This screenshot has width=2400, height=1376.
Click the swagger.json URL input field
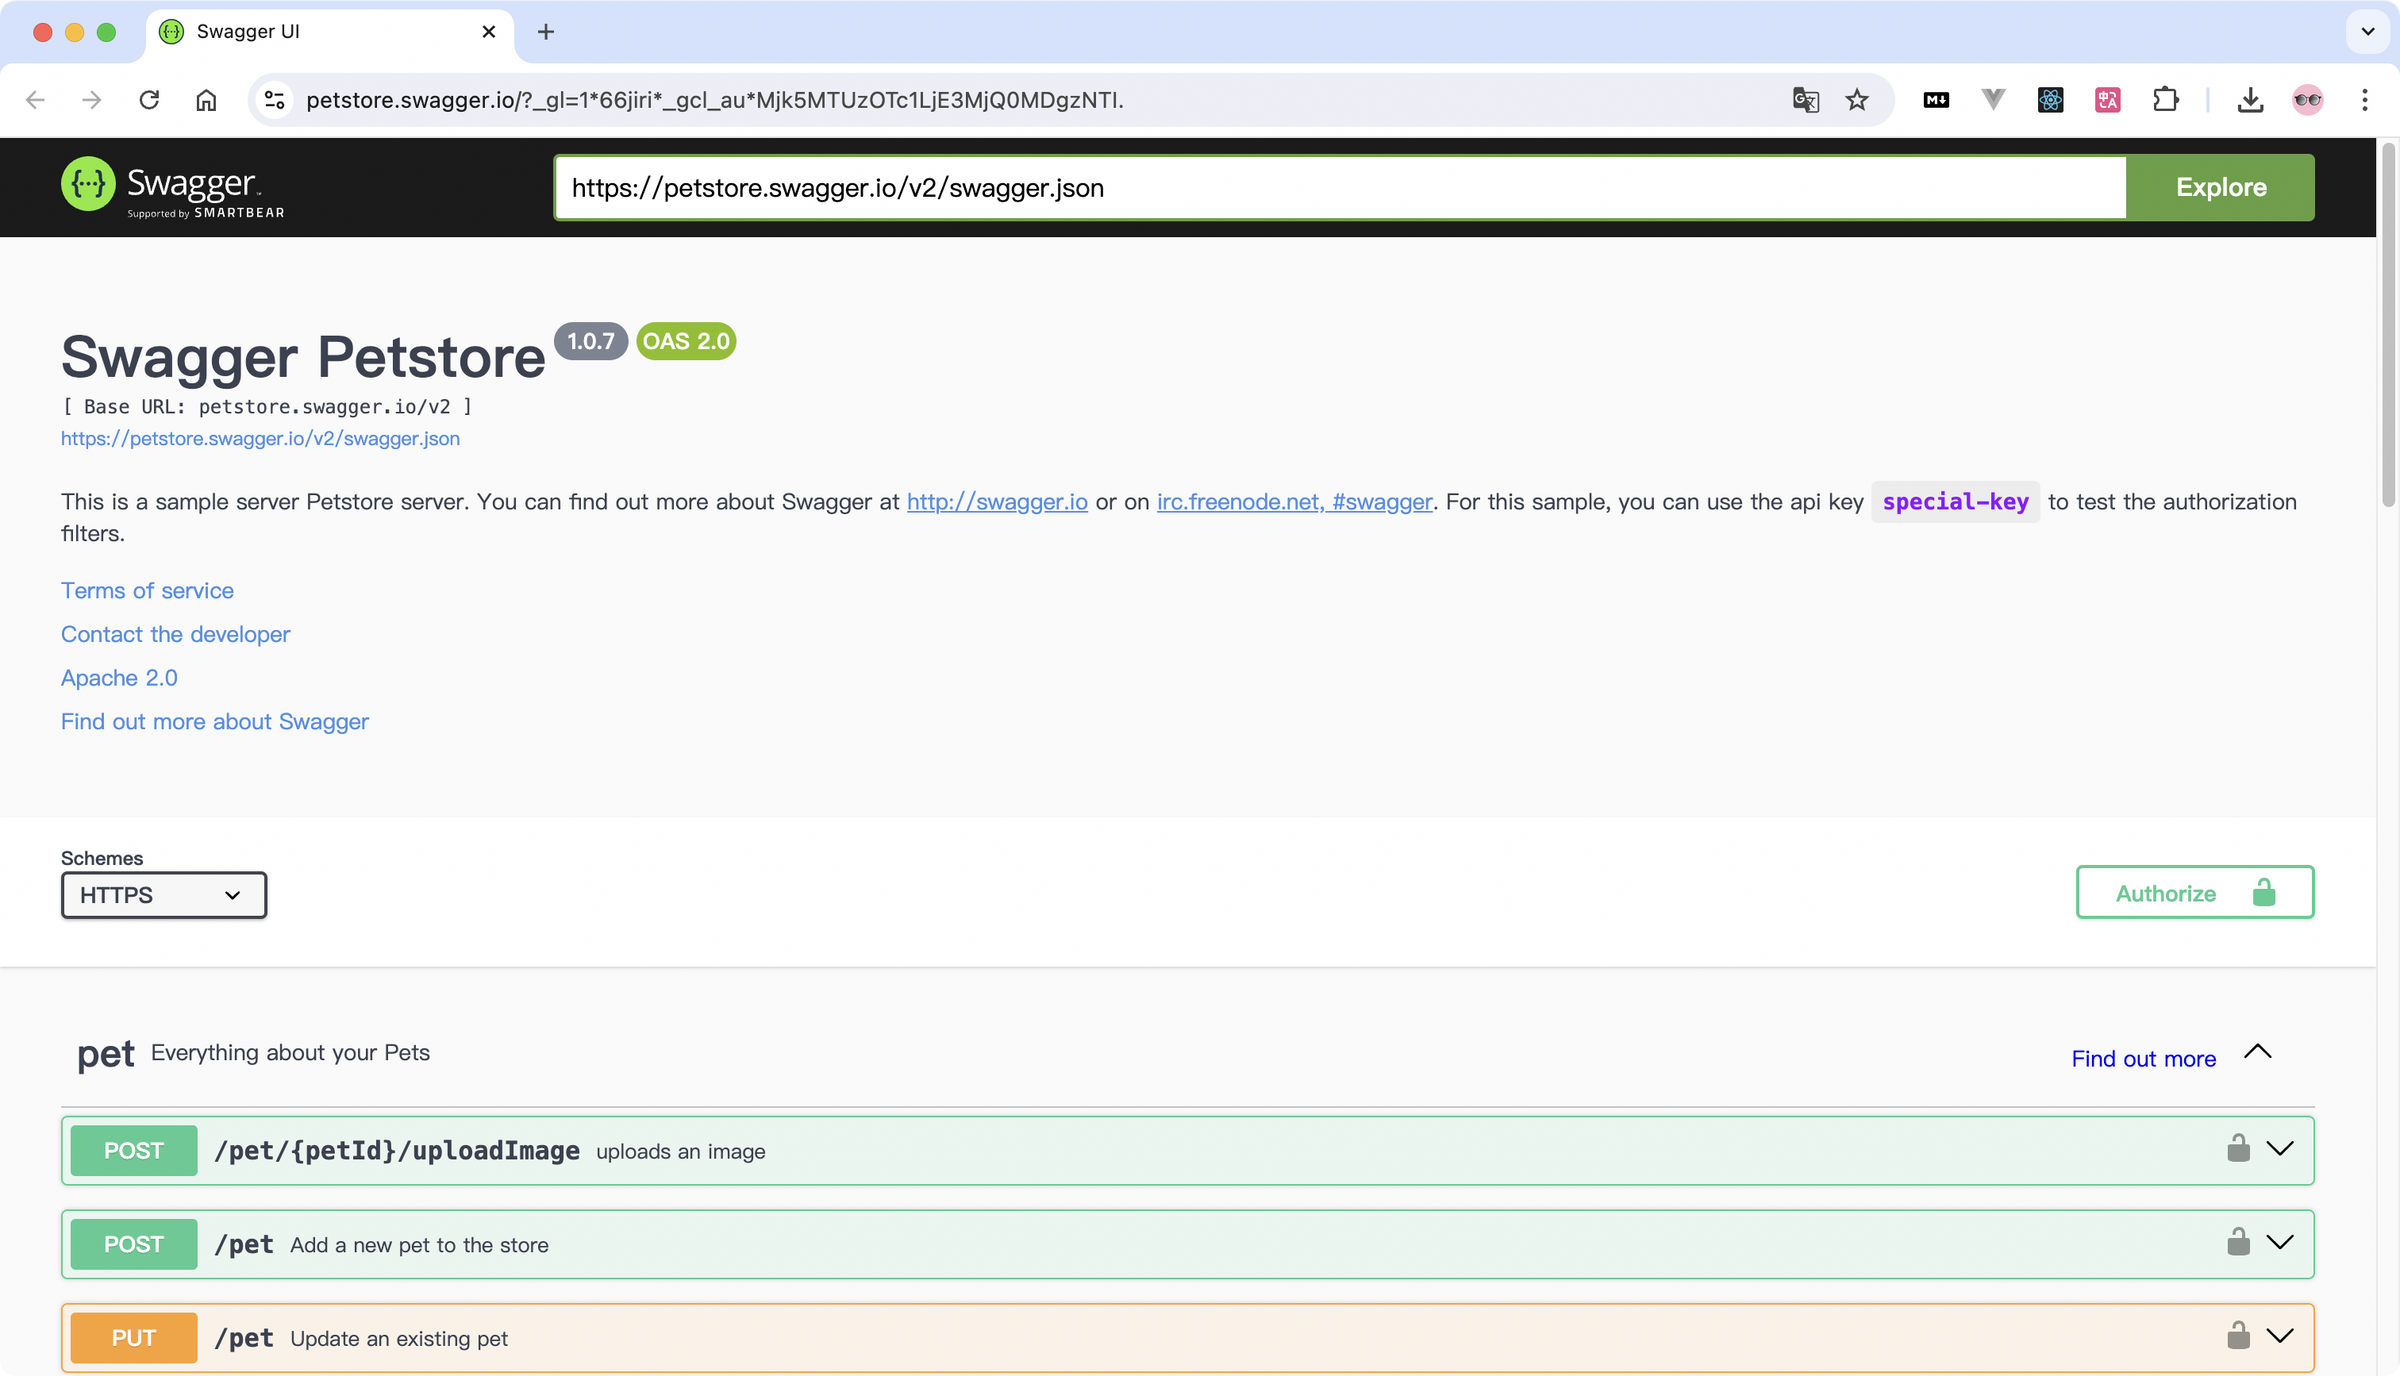point(1340,188)
